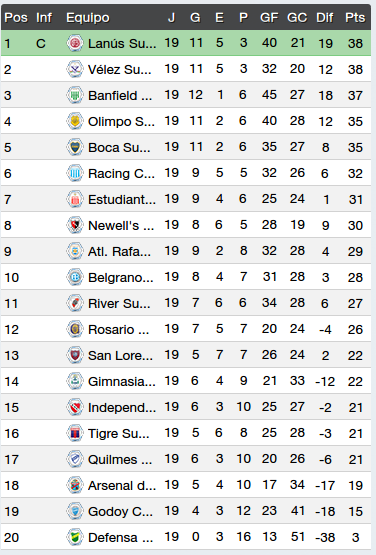Sort table by the GF column header
376x555 pixels.
tap(269, 17)
